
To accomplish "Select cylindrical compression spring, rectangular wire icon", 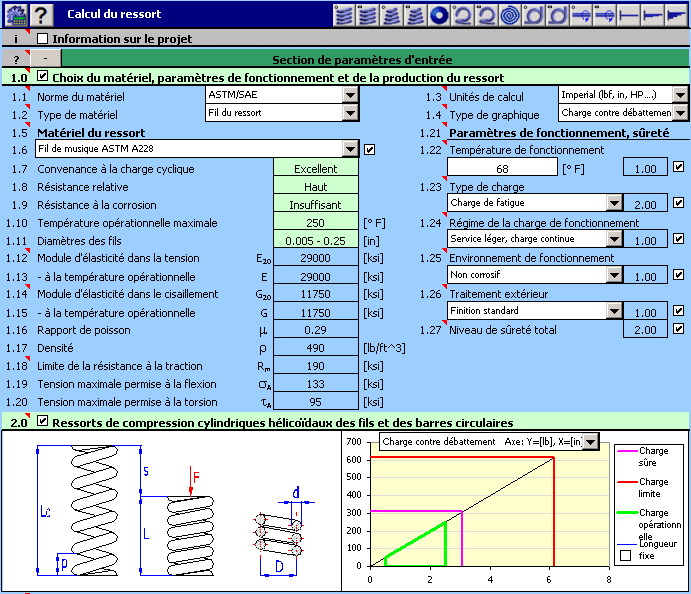I will [x=368, y=15].
